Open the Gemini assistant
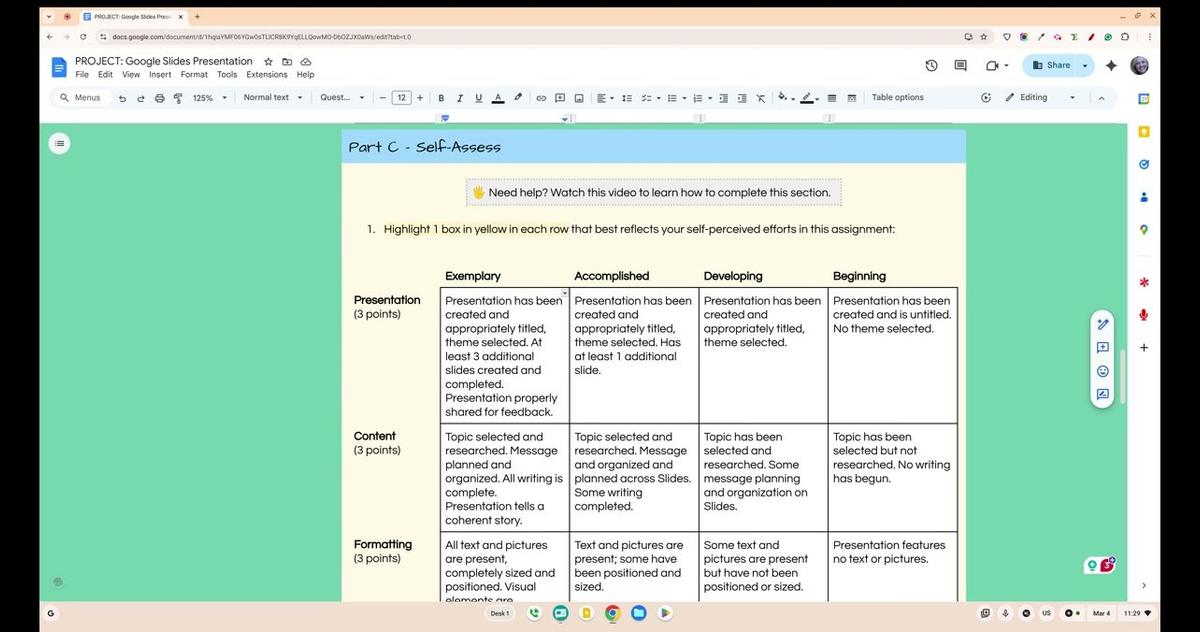 pos(1111,65)
